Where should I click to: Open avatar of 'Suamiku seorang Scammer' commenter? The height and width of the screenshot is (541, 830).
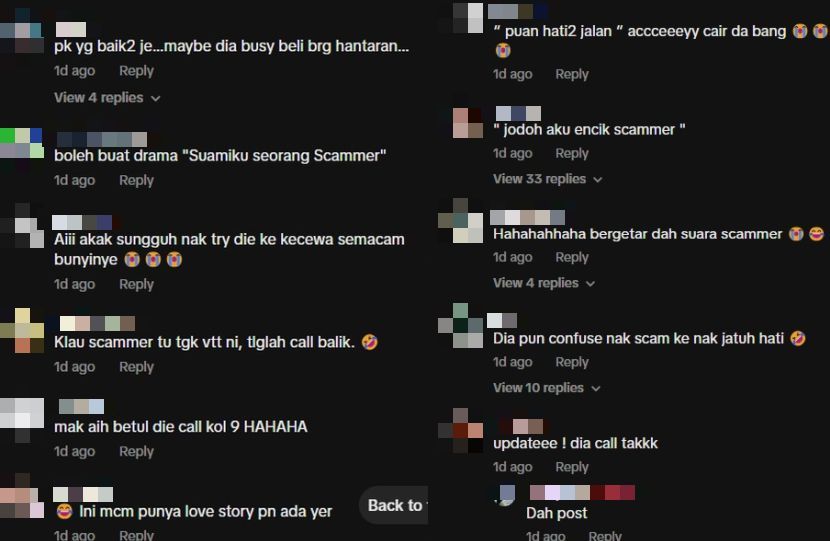(22, 143)
